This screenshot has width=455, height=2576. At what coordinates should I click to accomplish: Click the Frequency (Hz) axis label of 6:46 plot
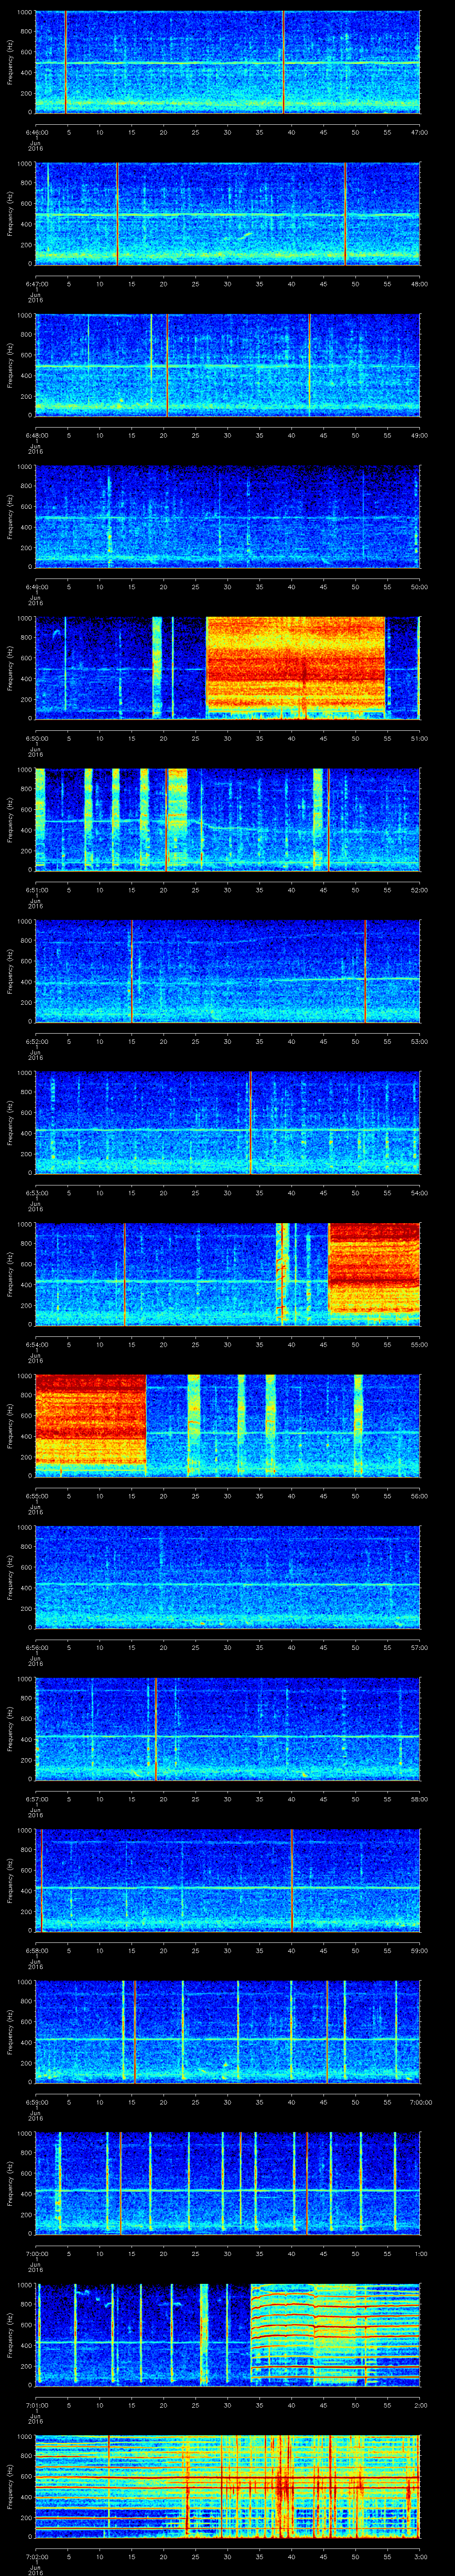[10, 62]
